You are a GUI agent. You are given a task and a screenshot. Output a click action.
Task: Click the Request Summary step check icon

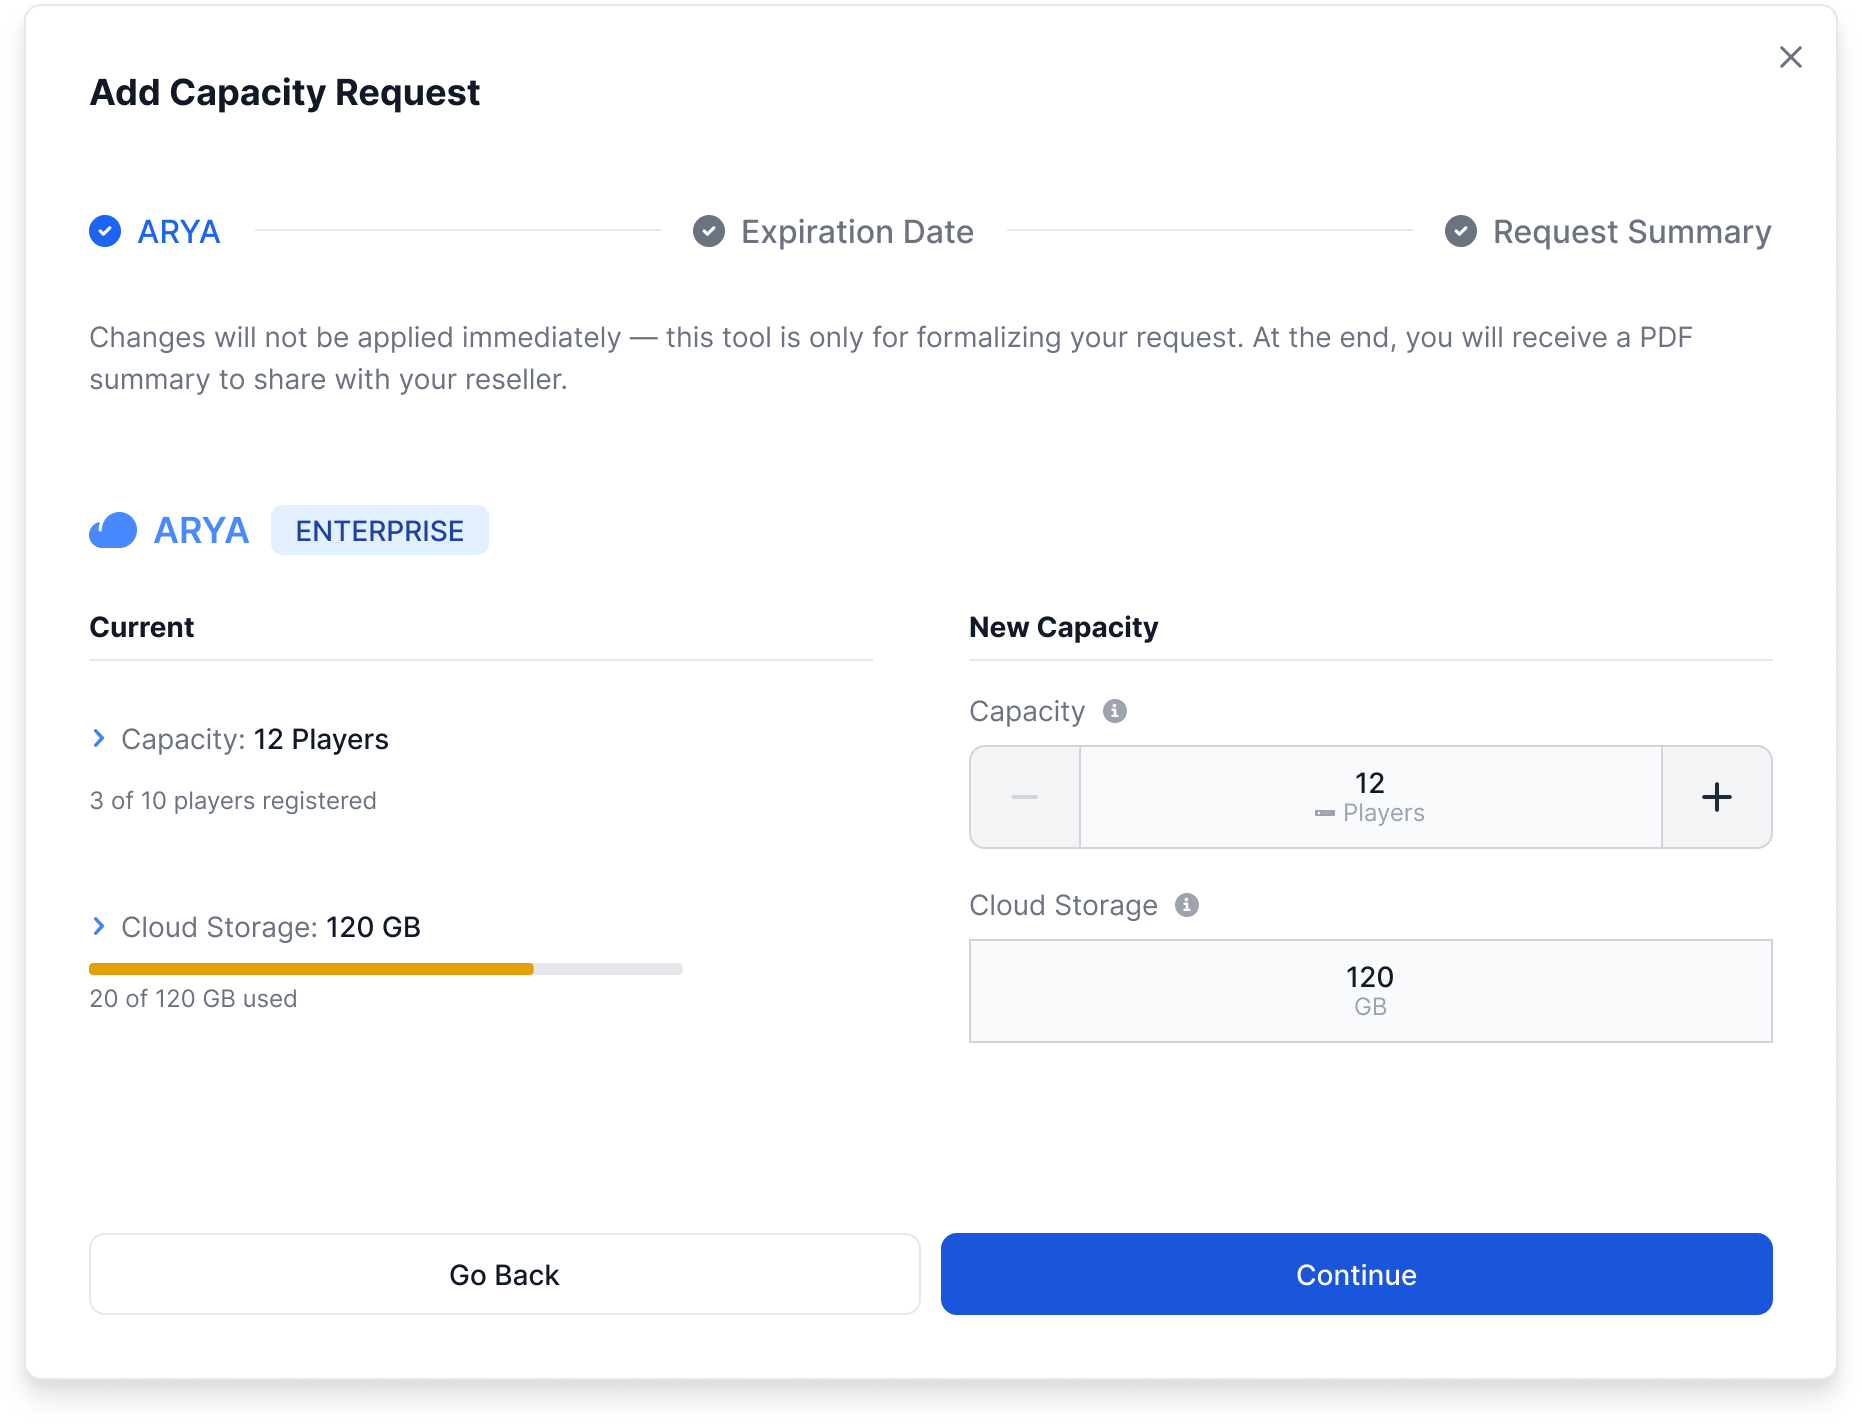coord(1461,231)
